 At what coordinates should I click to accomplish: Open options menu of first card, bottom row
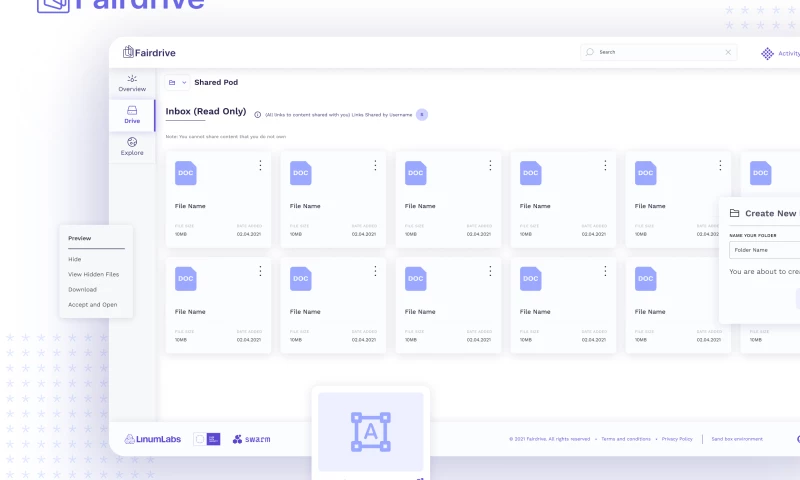point(260,271)
